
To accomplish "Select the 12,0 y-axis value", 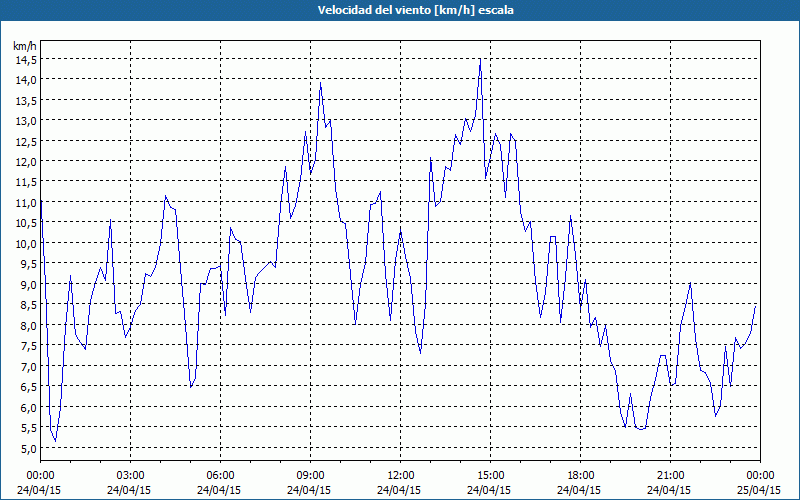I will [26, 162].
